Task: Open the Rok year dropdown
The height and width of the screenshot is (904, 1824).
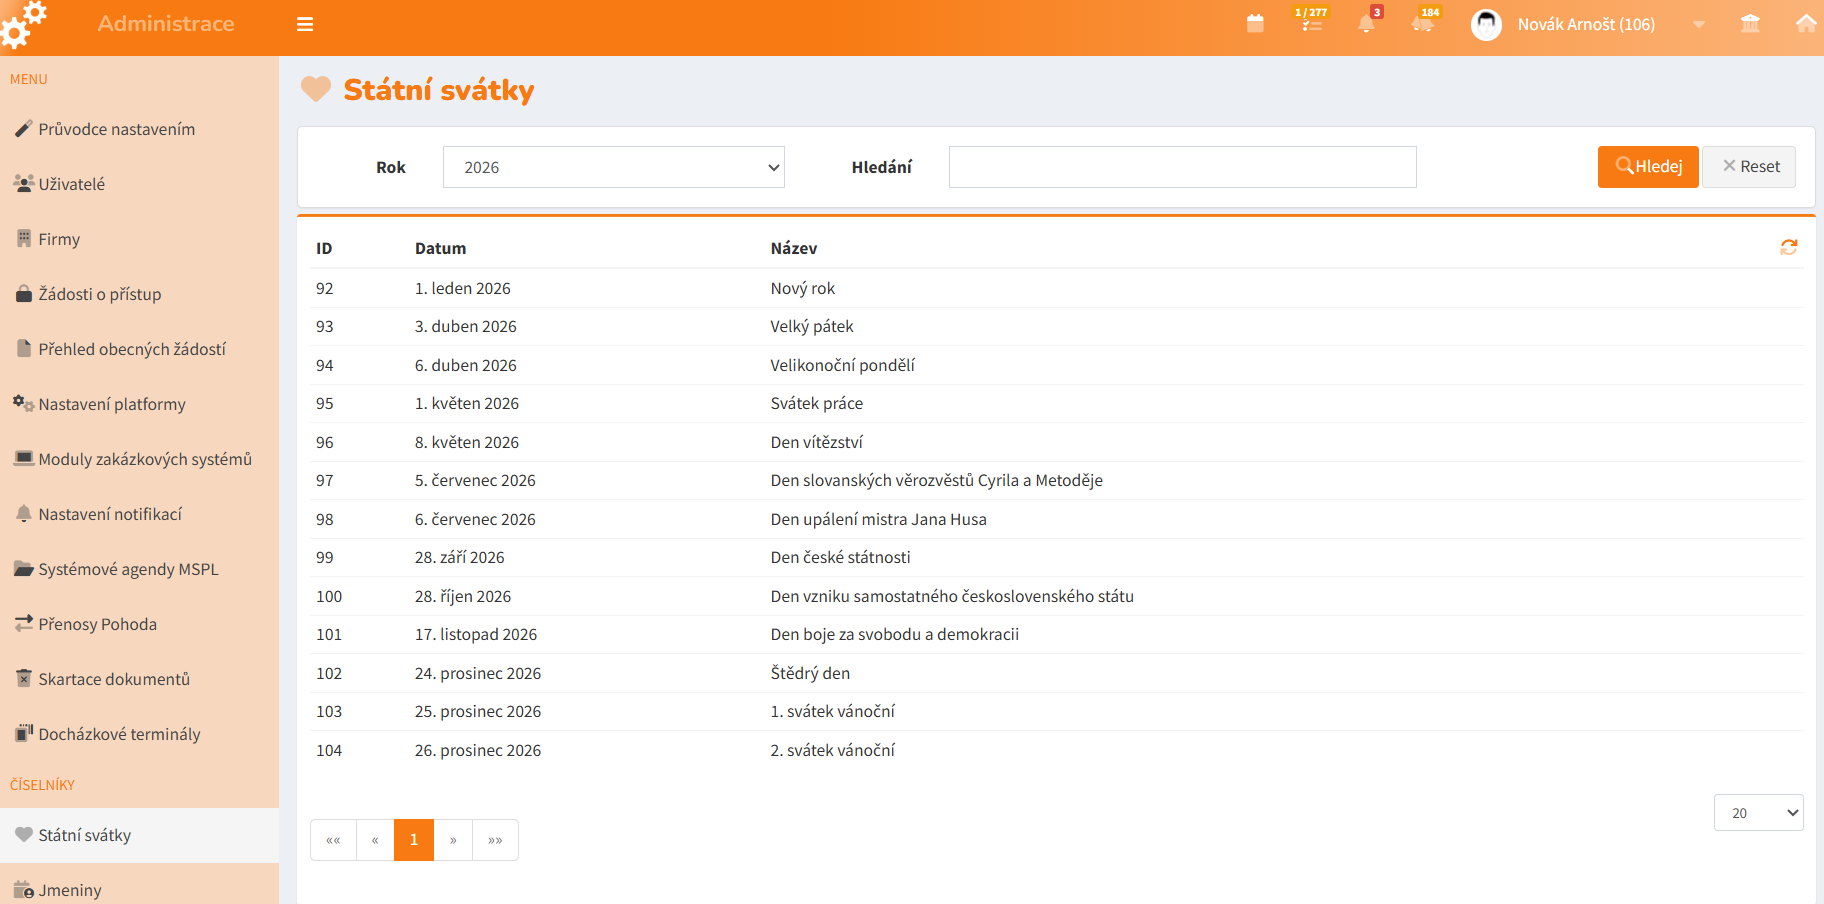Action: (x=614, y=167)
